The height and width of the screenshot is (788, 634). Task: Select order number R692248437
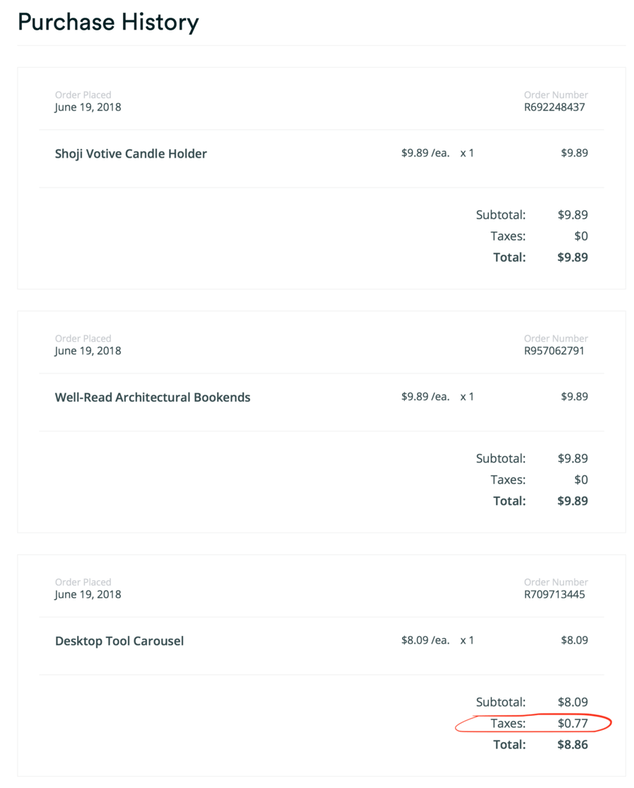(554, 107)
